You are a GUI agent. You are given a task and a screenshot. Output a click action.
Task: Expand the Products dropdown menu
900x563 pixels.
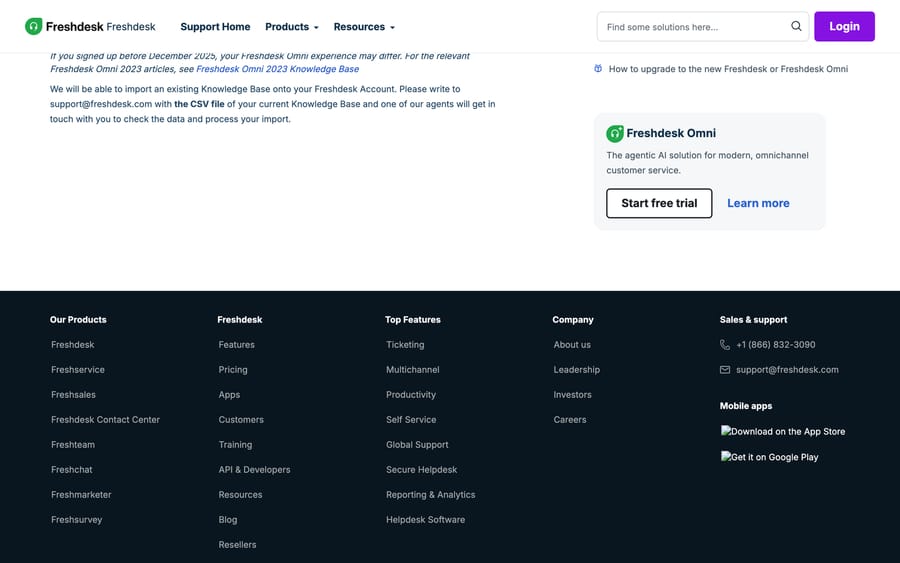292,27
